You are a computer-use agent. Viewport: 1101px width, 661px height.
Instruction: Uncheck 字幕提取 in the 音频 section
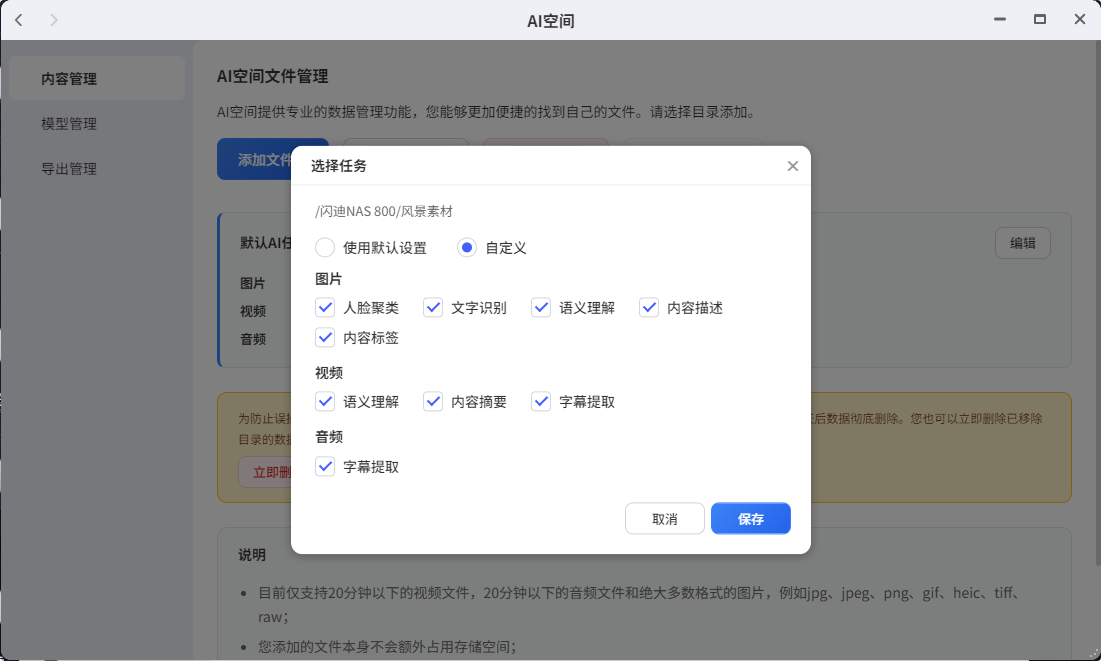324,466
